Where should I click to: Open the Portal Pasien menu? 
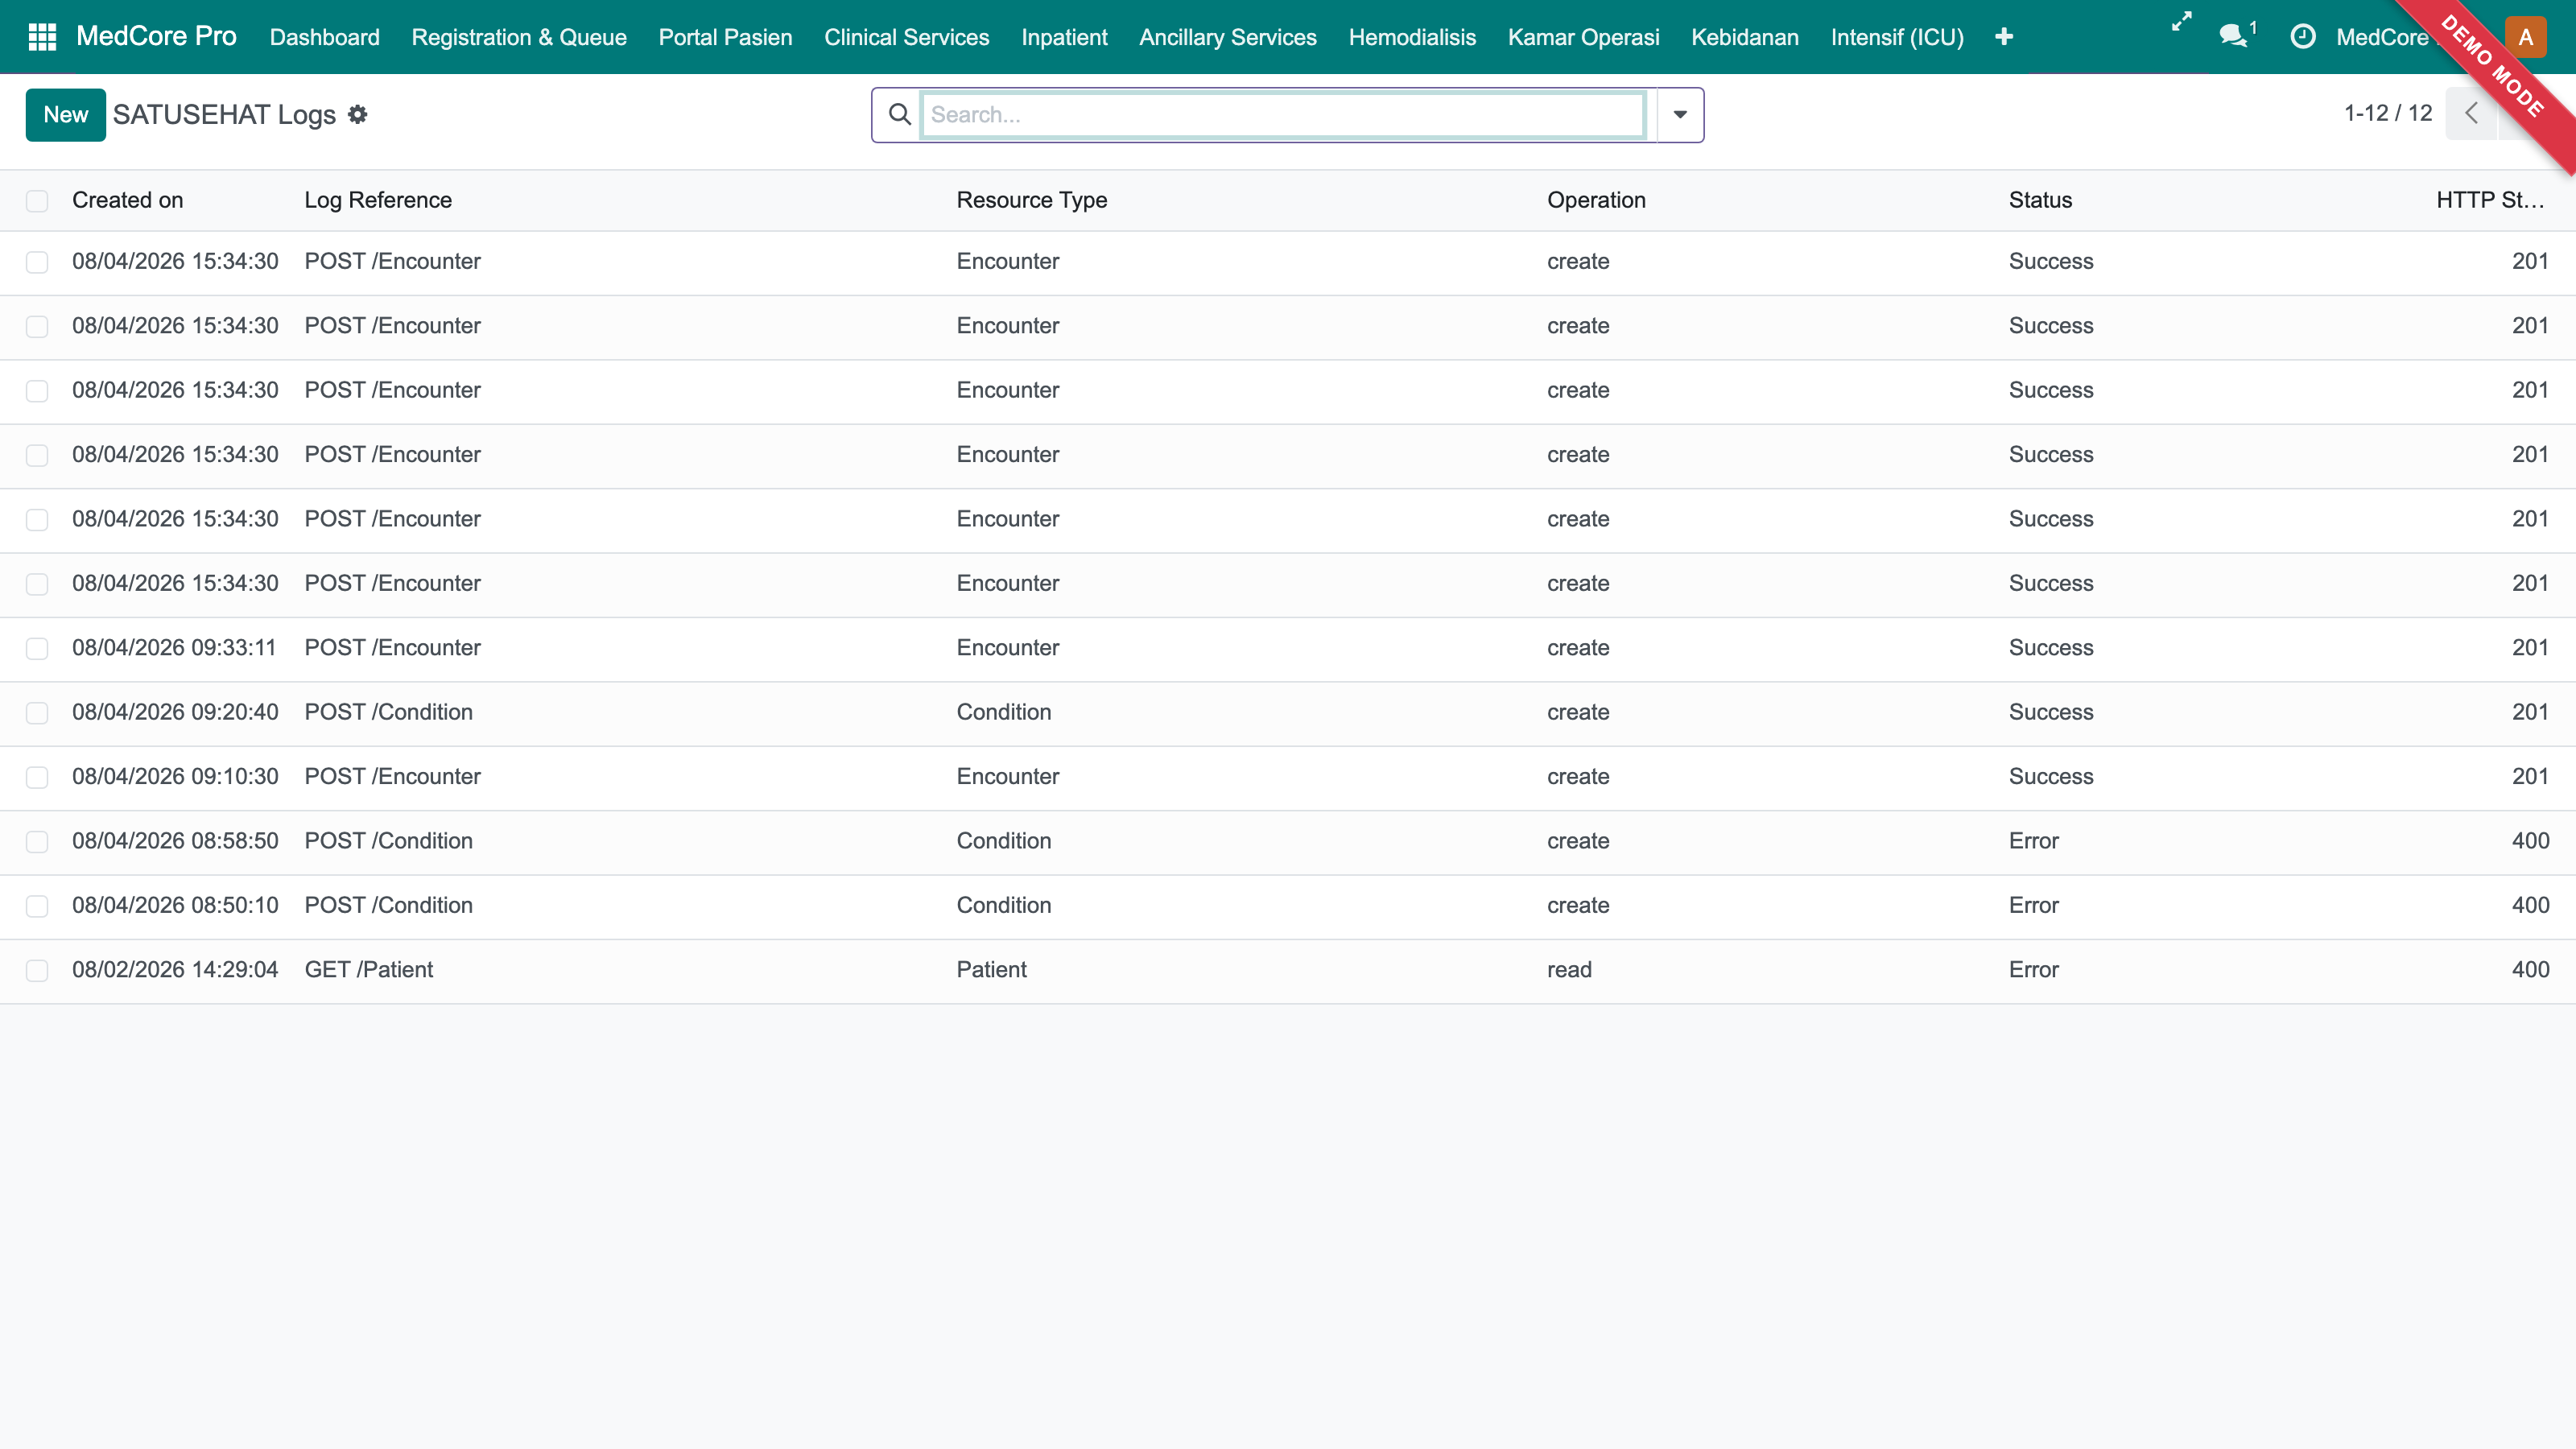(725, 37)
